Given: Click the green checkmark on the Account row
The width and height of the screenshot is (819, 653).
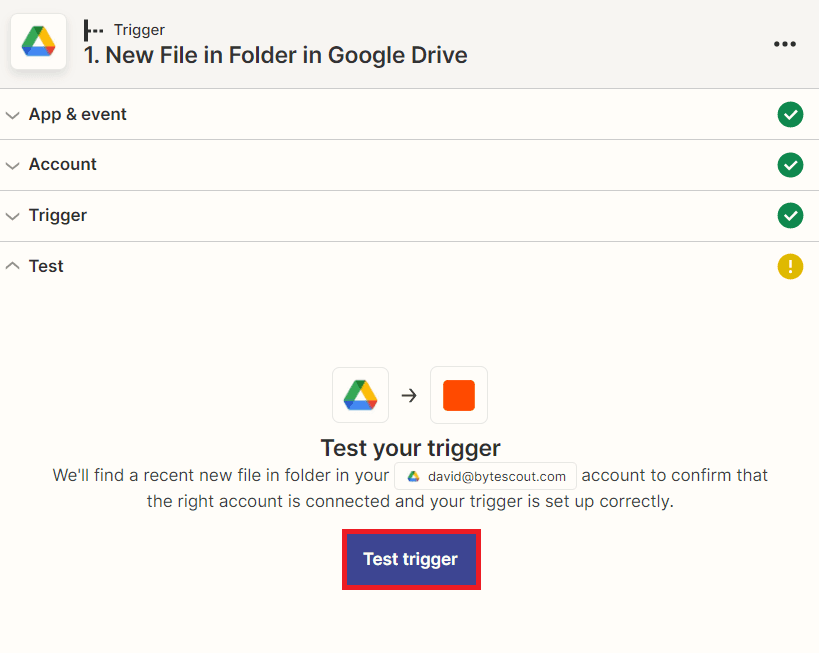Looking at the screenshot, I should (790, 165).
